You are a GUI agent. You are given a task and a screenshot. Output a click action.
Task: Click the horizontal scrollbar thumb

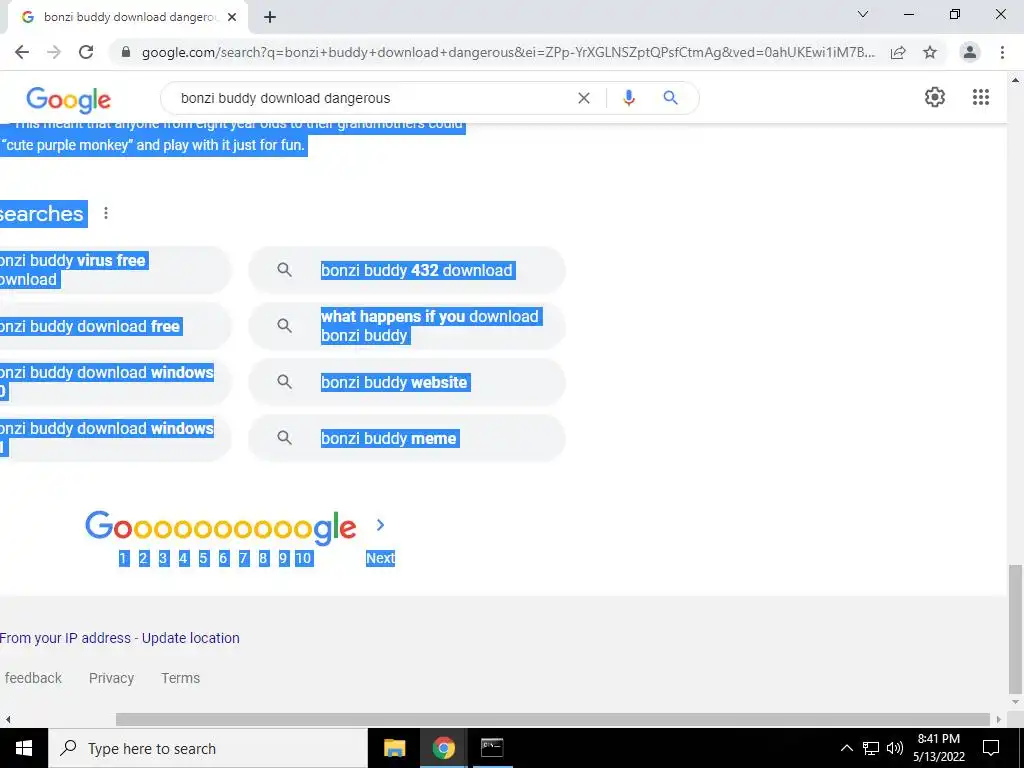552,719
